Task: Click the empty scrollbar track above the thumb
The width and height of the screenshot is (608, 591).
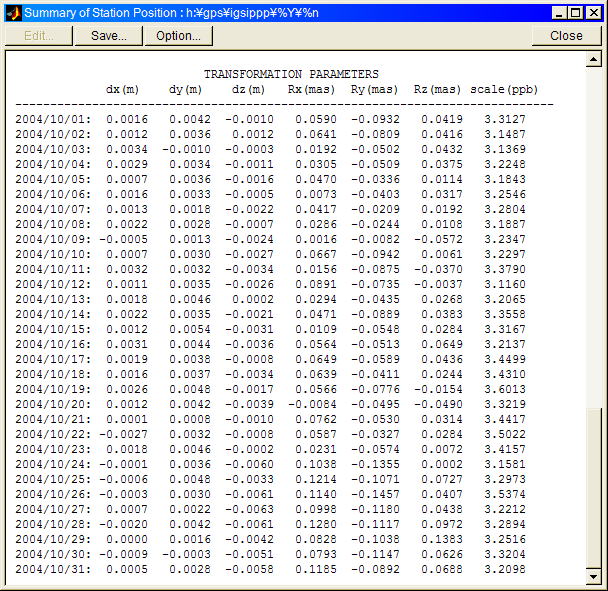Action: pyautogui.click(x=594, y=230)
